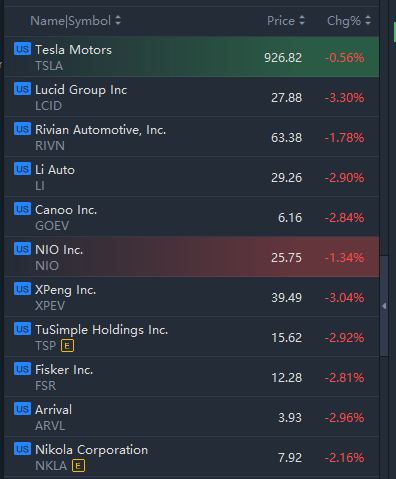Open Lucid Group Inc LCID stock
Image resolution: width=396 pixels, height=479 pixels.
192,97
